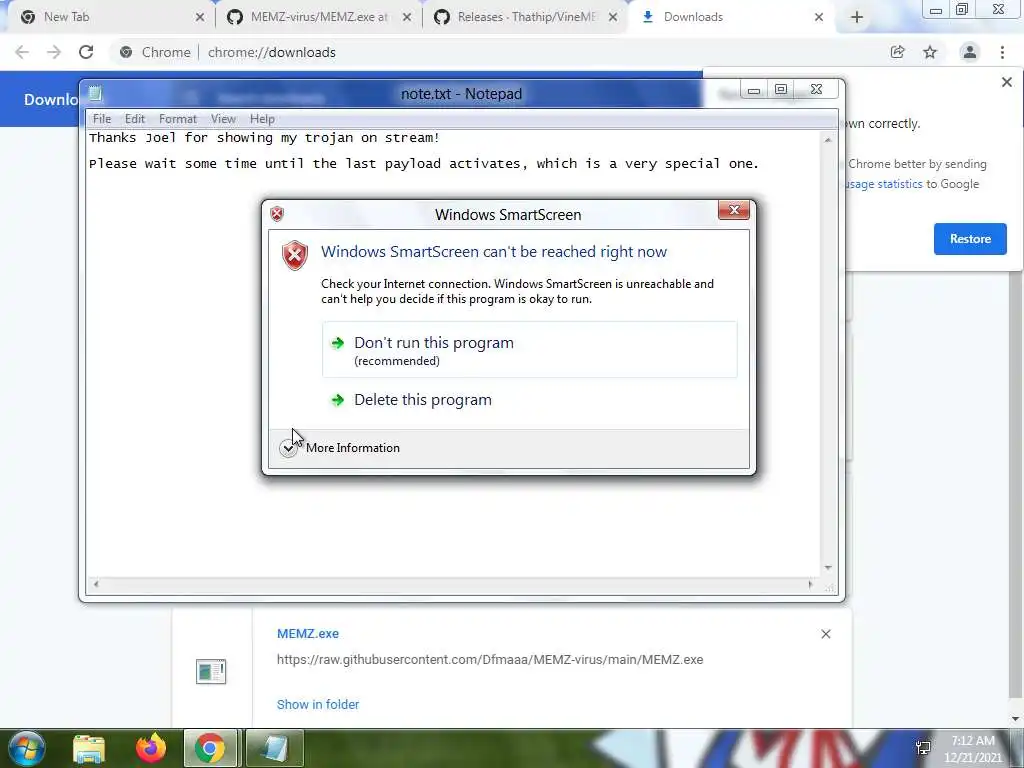This screenshot has height=768, width=1024.
Task: Expand More Information in SmartScreen dialog
Action: [x=340, y=448]
